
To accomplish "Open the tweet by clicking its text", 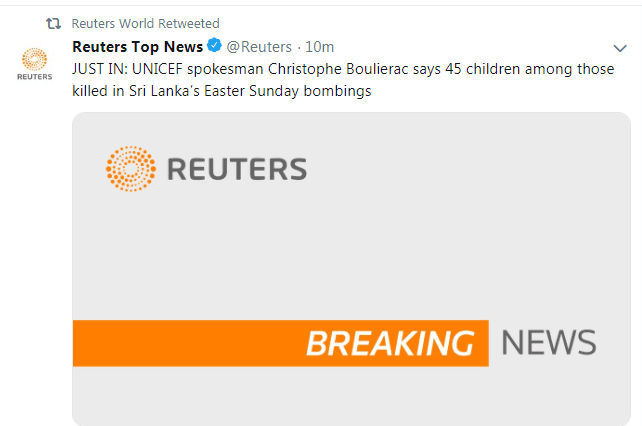I will pos(343,80).
